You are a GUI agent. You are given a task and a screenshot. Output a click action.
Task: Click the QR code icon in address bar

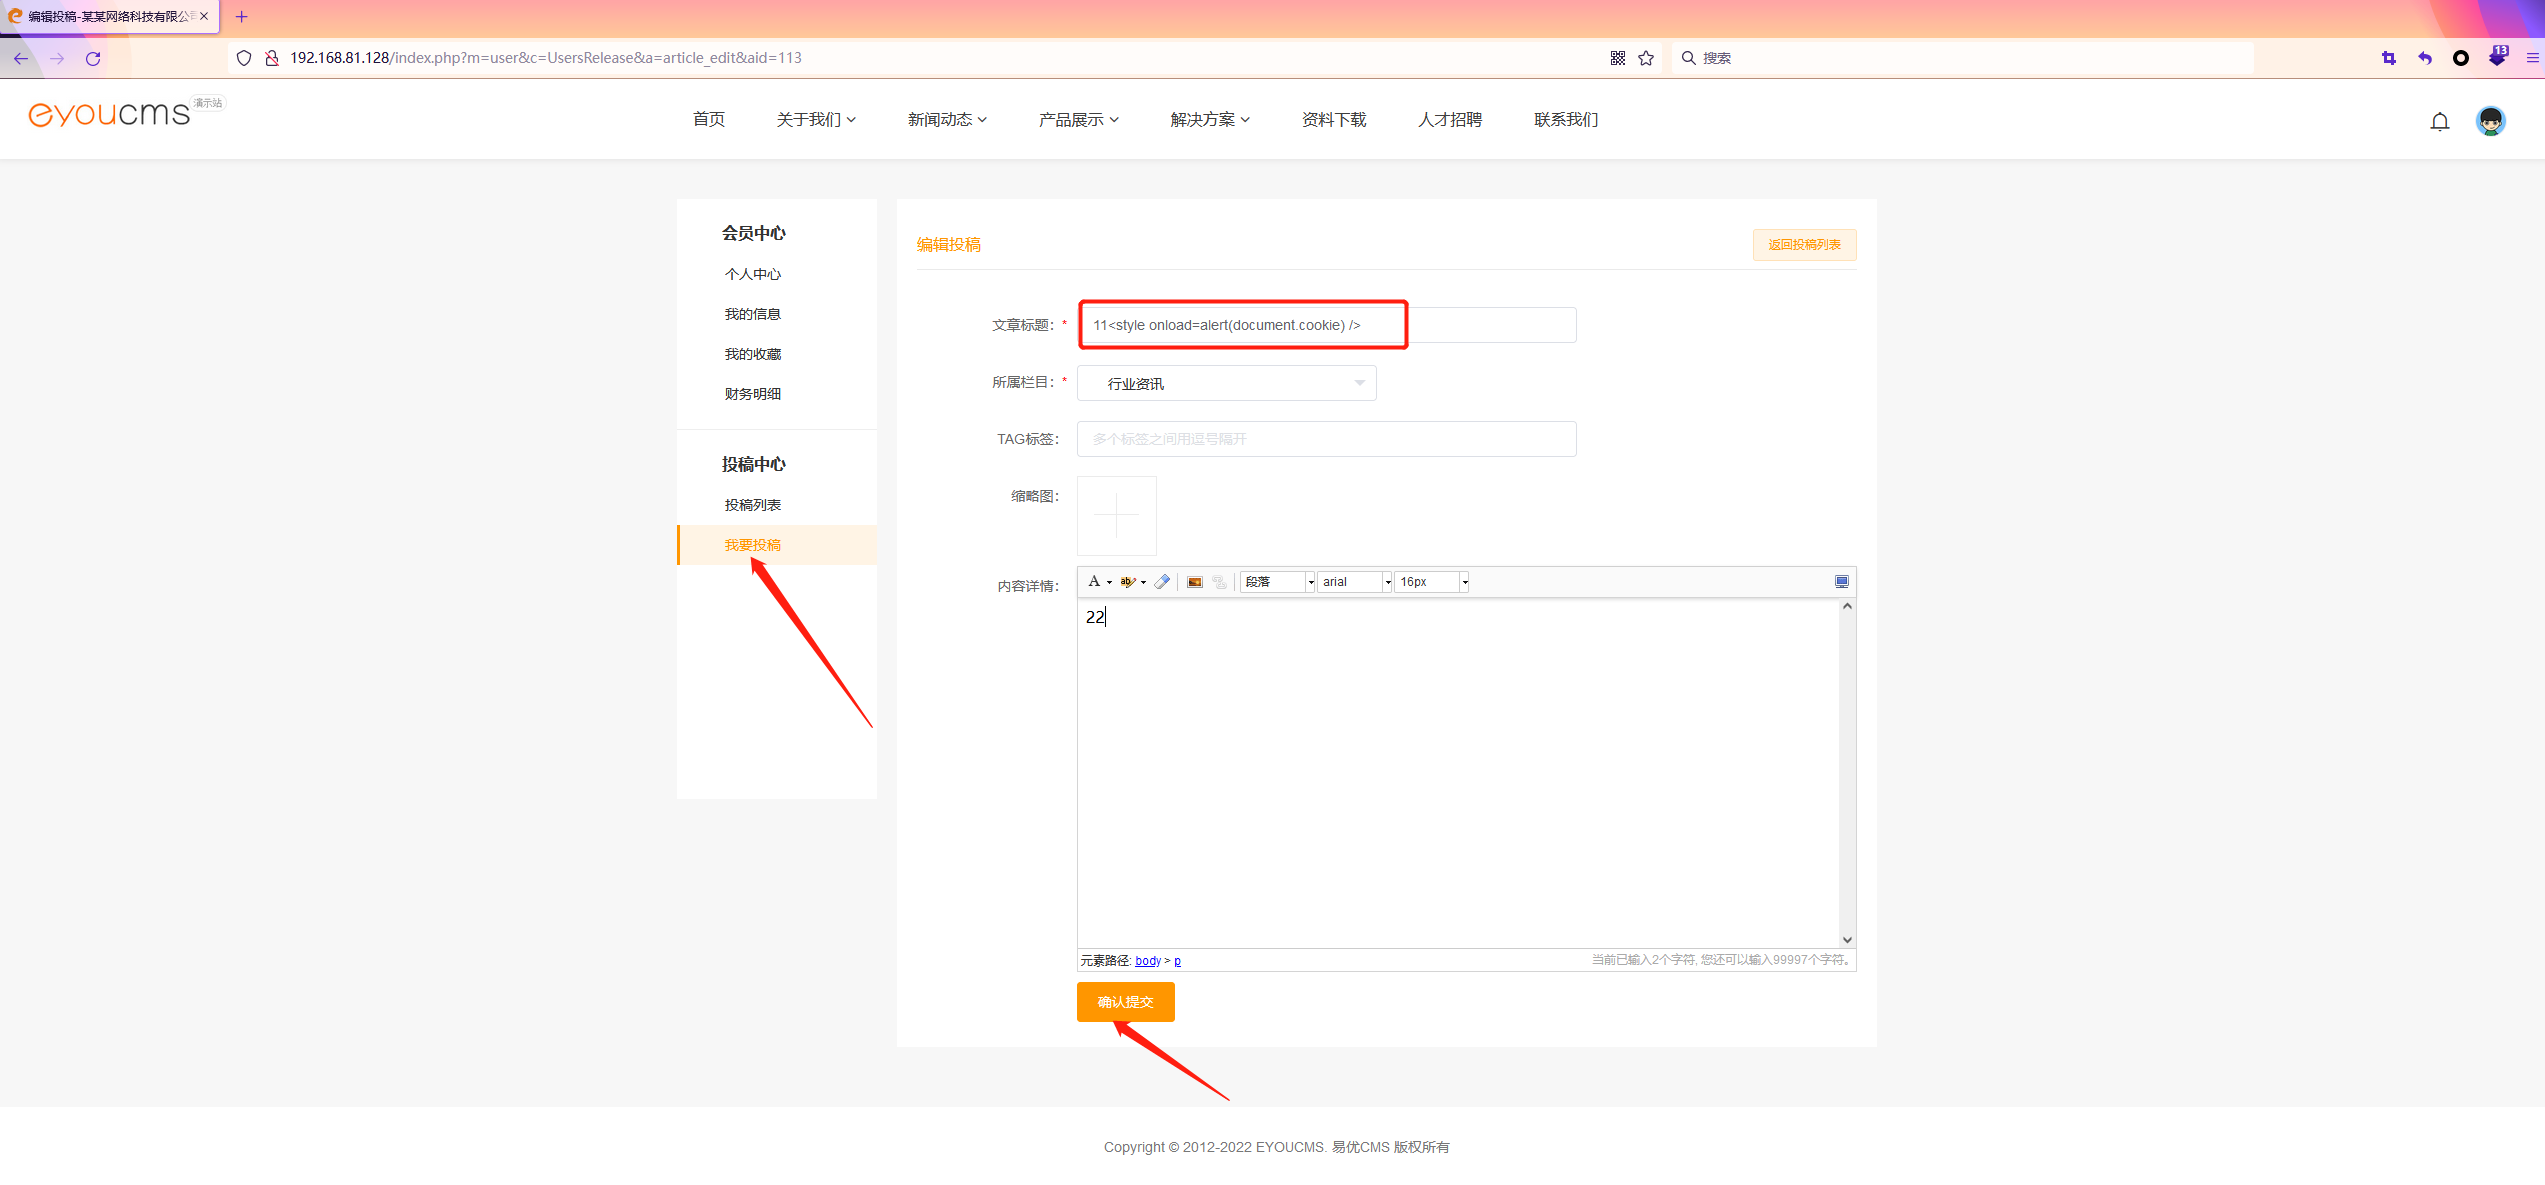(x=1618, y=58)
